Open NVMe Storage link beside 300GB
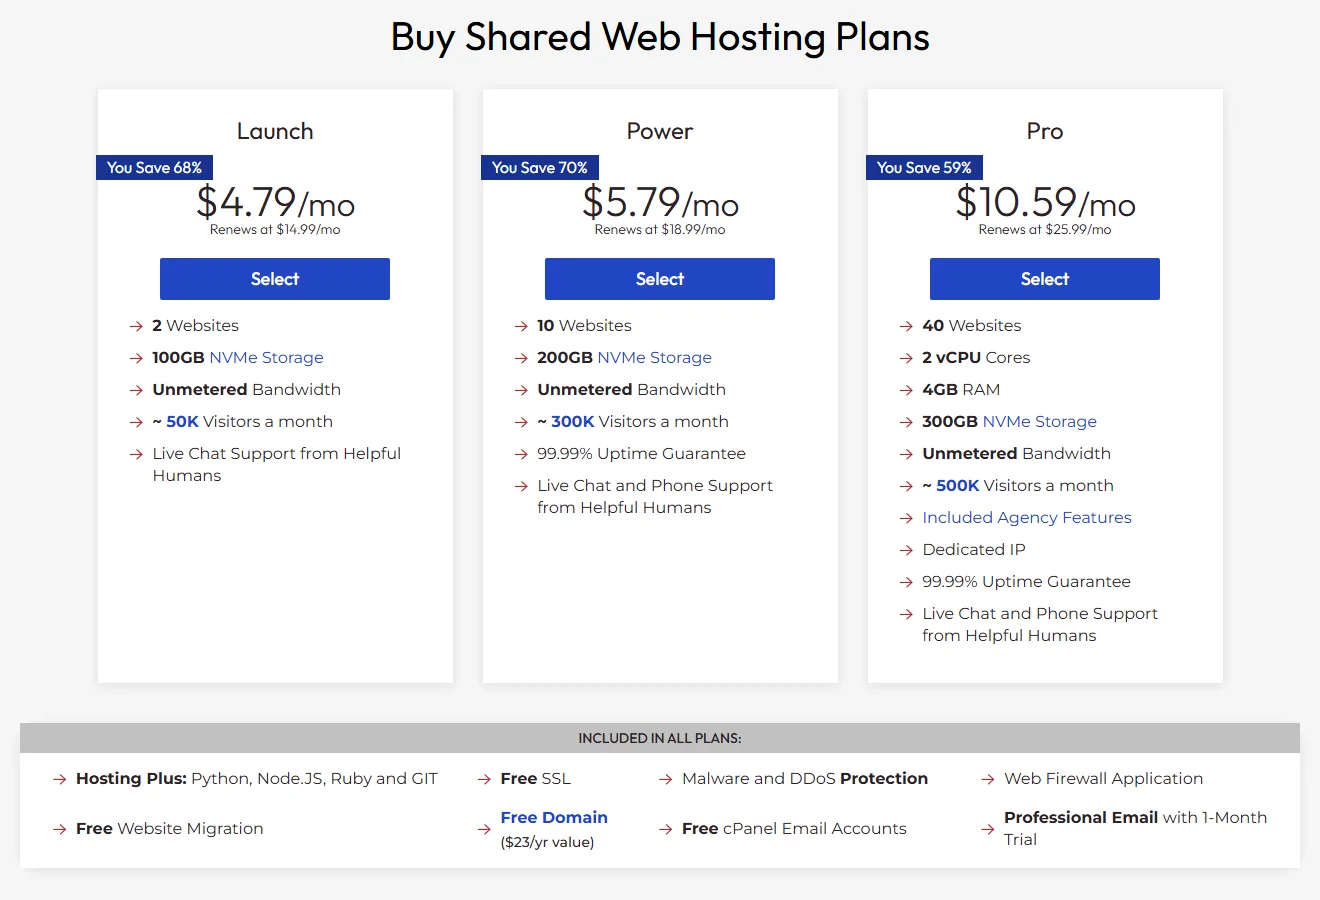The image size is (1320, 900). tap(1040, 421)
